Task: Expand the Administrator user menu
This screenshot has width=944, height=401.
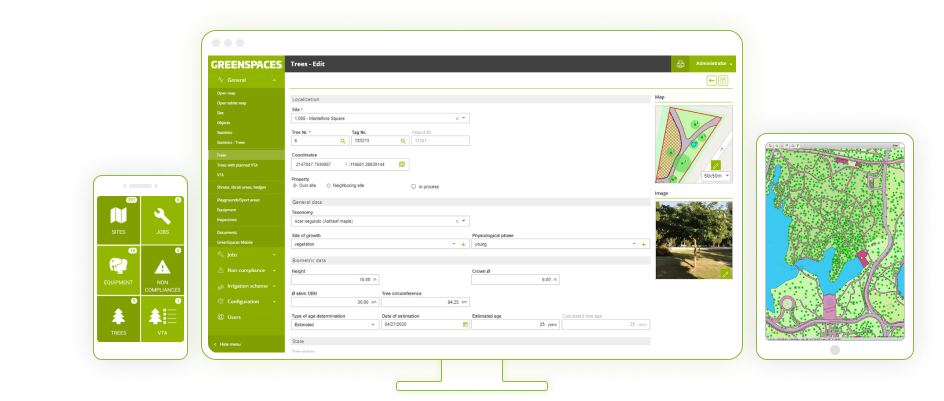Action: (713, 64)
